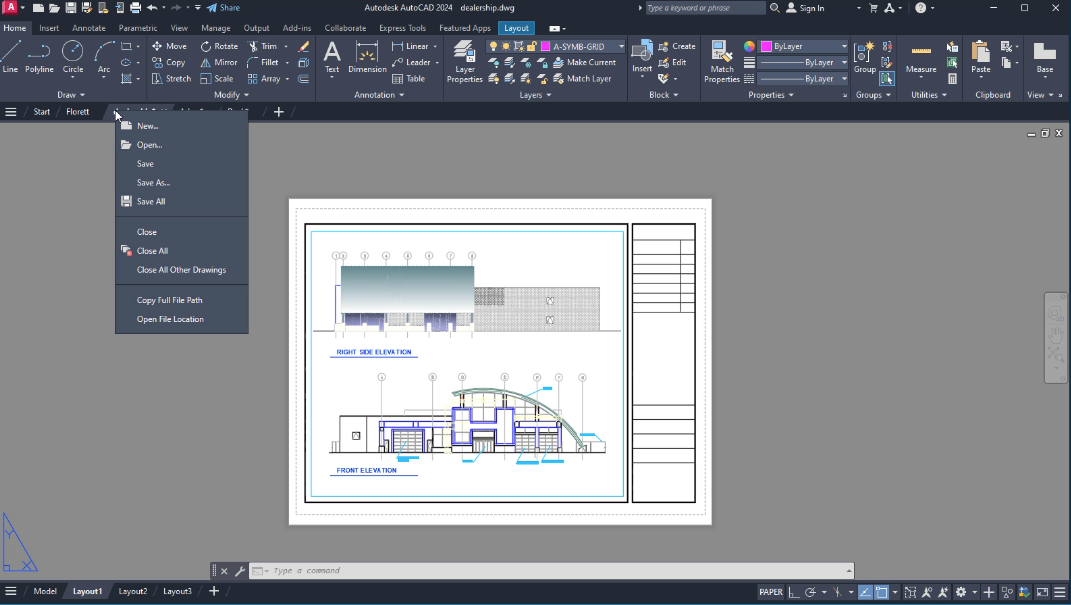Screen dimensions: 1071x605
Task: Click the Leader annotation tool
Action: point(411,62)
